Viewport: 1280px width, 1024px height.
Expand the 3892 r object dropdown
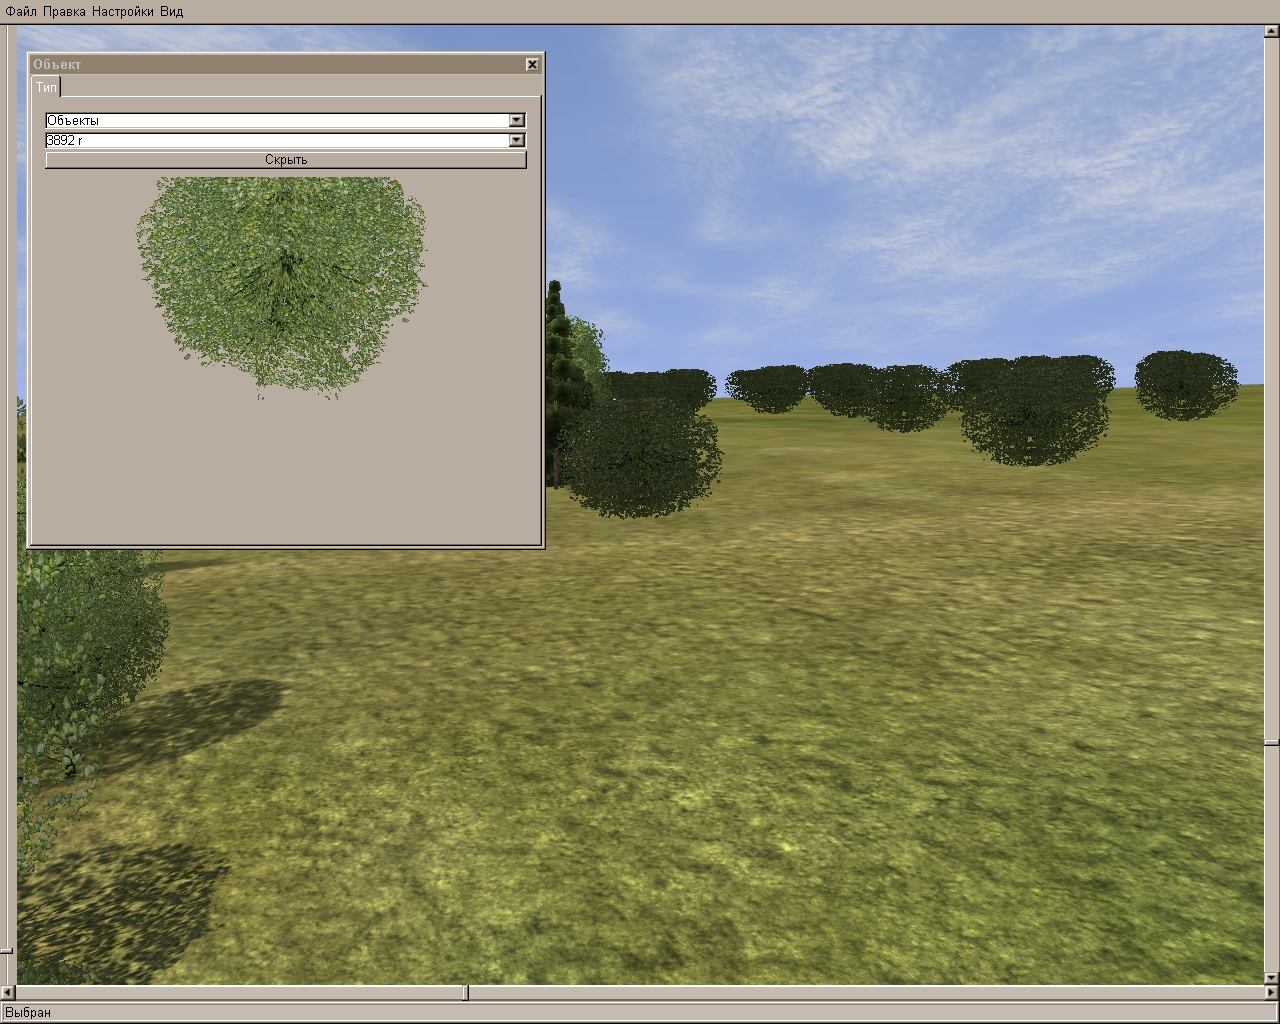click(x=516, y=140)
